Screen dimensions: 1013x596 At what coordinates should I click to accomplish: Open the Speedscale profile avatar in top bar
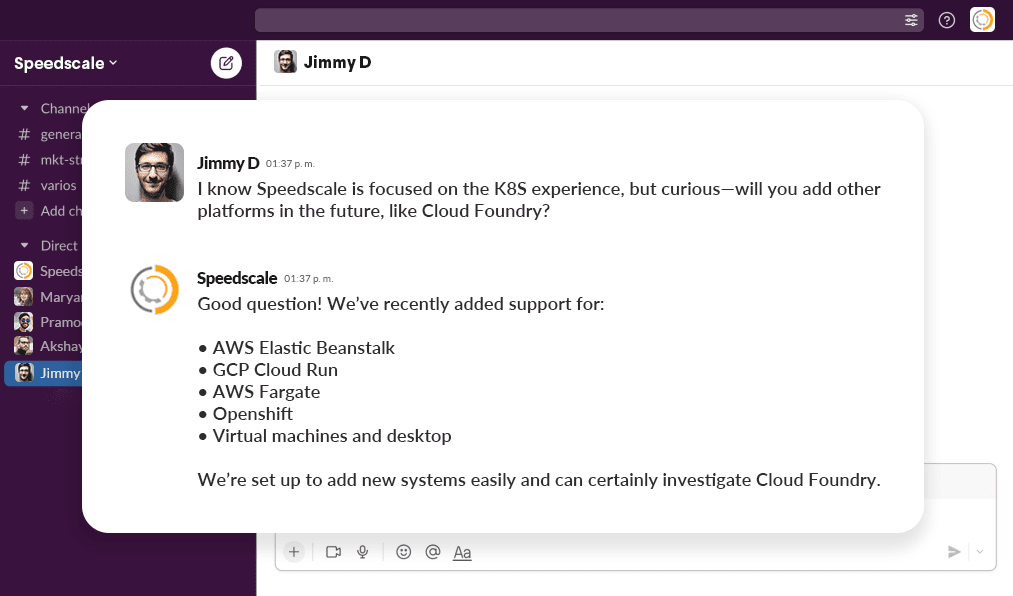point(982,20)
